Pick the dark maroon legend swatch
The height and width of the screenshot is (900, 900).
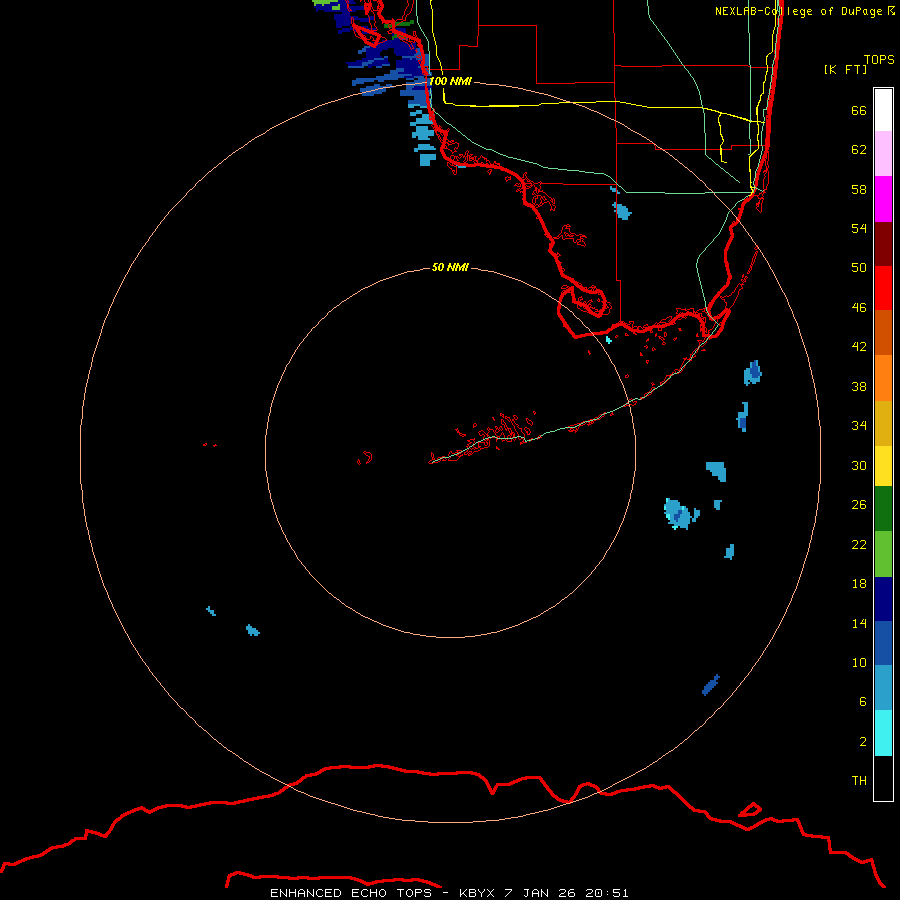[x=883, y=243]
